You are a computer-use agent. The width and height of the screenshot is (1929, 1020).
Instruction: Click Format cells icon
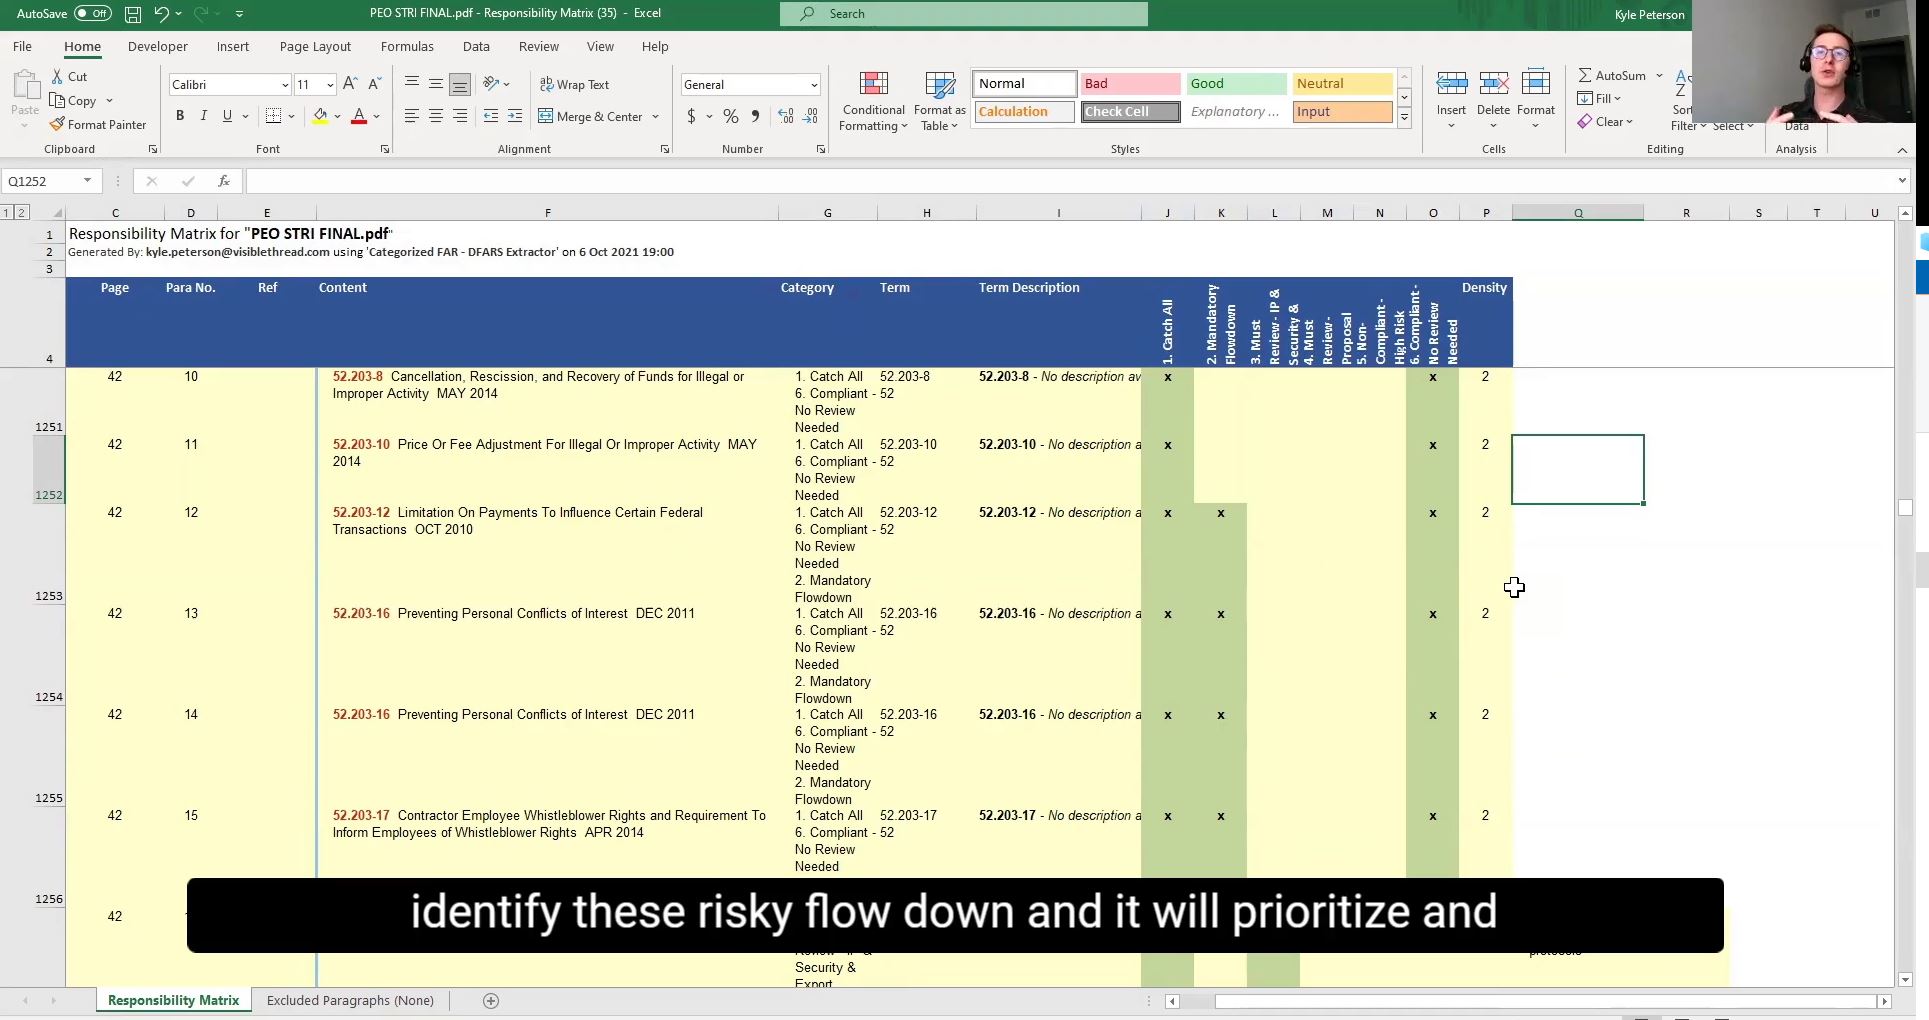point(1535,84)
